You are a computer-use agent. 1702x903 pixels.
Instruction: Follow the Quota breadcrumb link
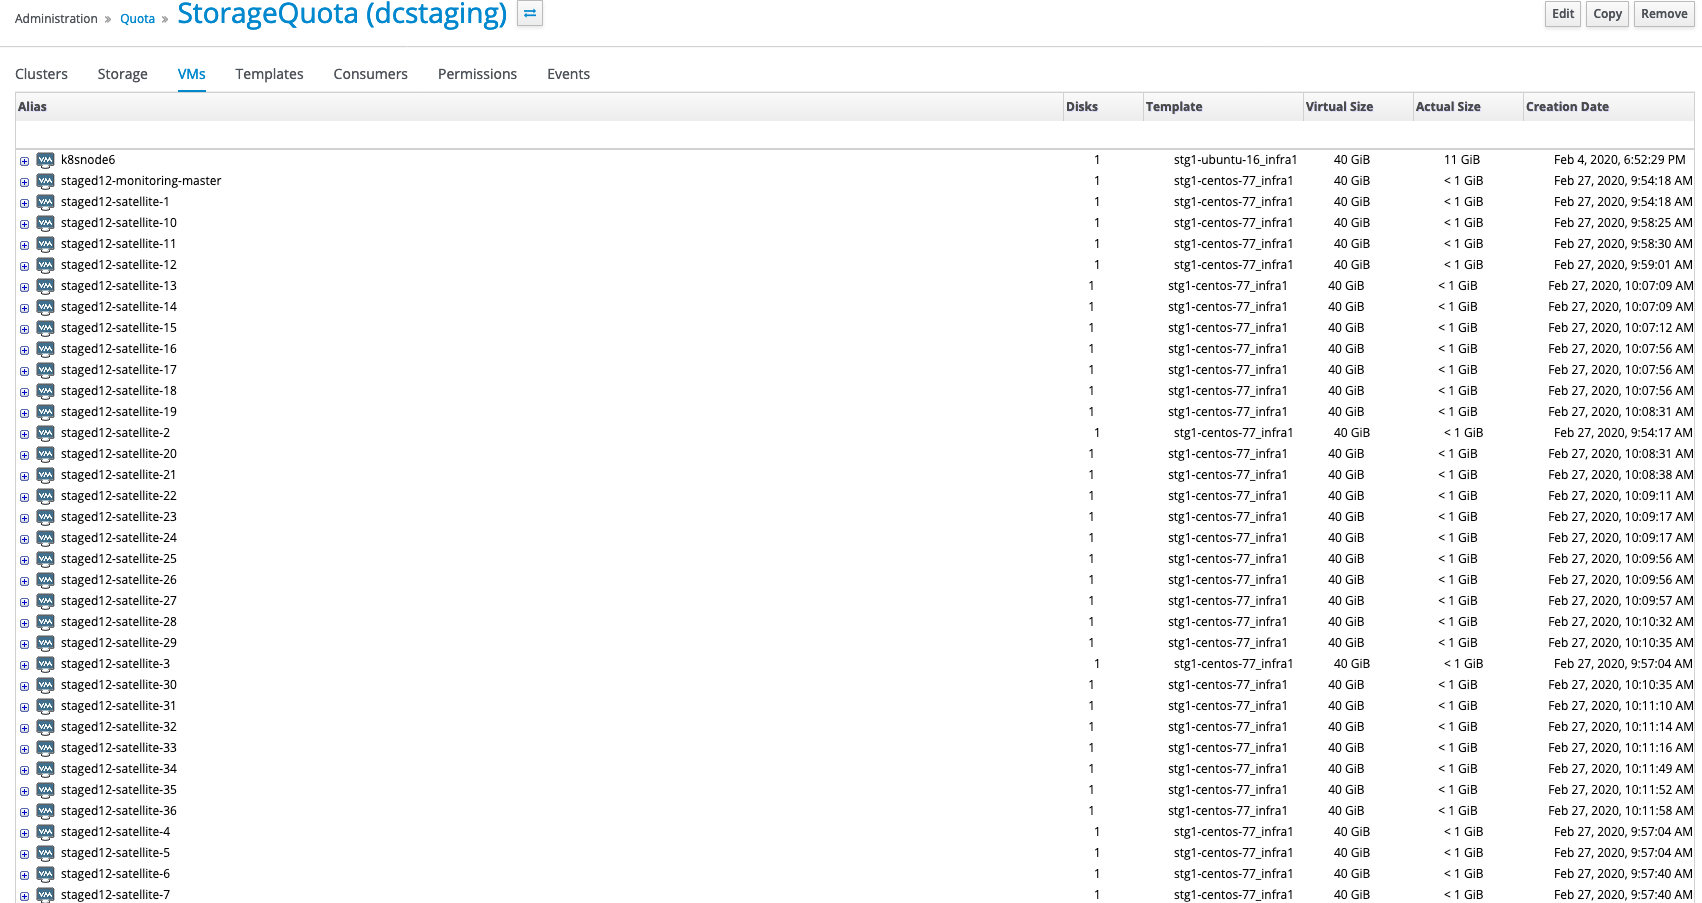click(x=137, y=19)
